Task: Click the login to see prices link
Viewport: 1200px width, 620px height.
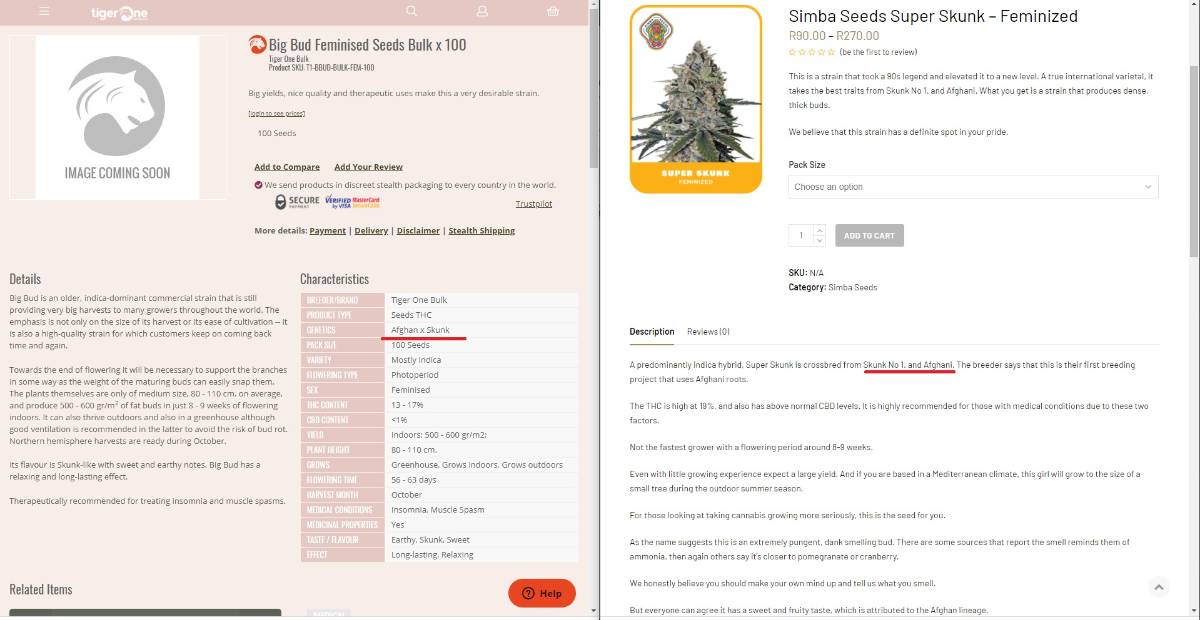Action: [277, 114]
